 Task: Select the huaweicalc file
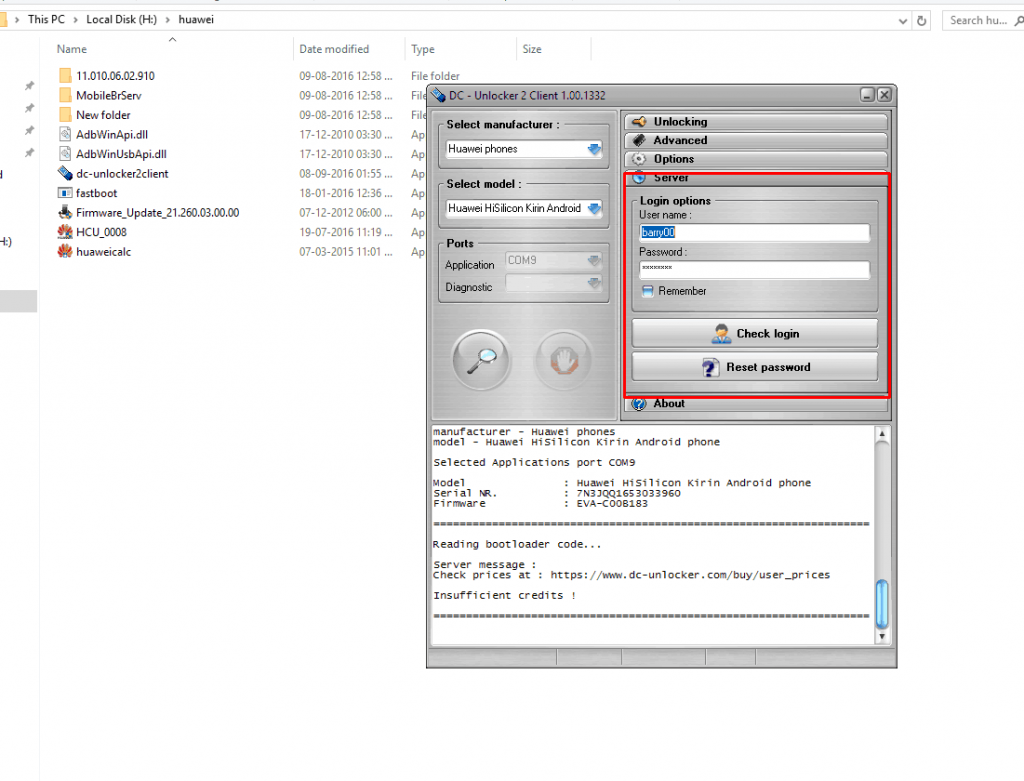[x=103, y=252]
